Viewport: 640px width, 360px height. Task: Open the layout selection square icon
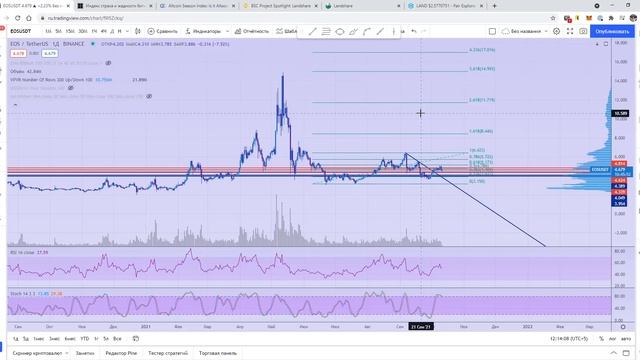(492, 31)
